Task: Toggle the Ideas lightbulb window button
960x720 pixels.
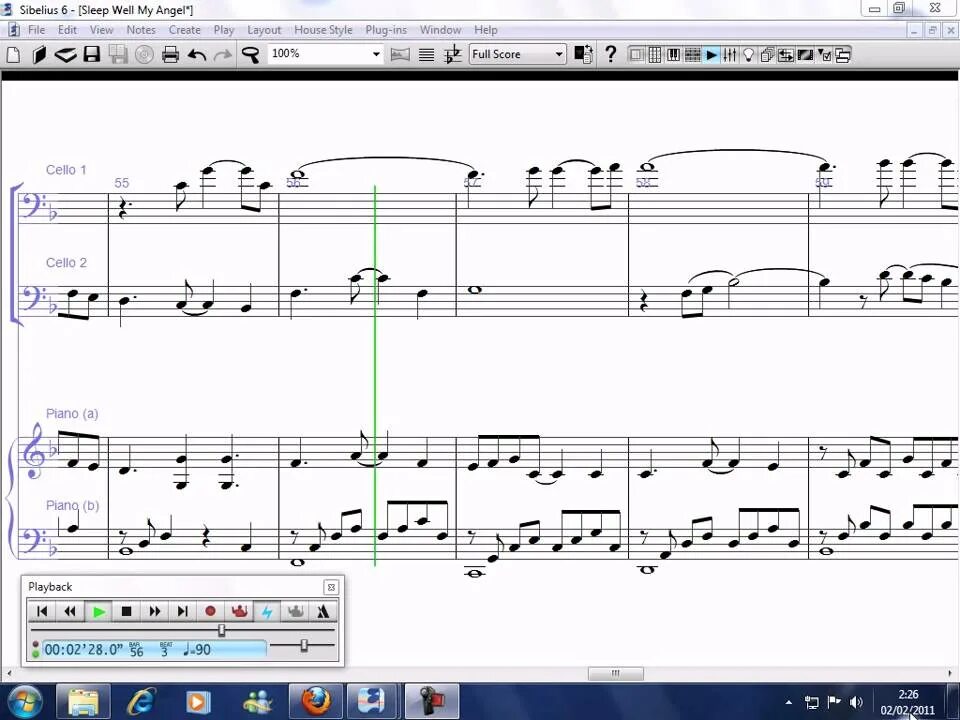Action: 748,55
